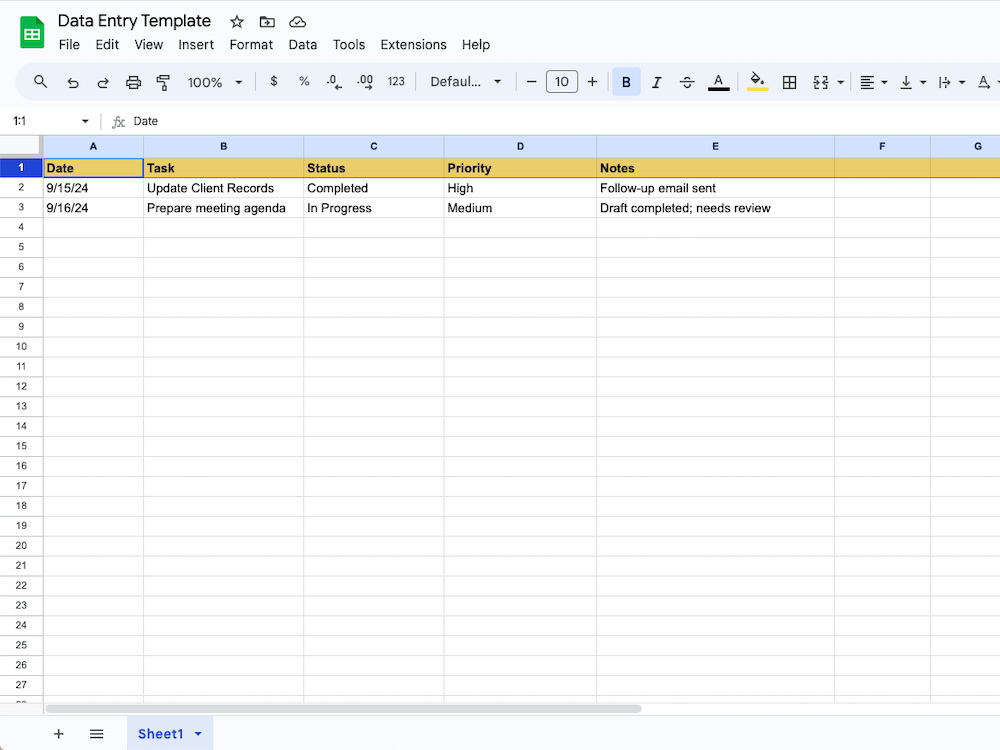
Task: Merge the selected cells
Action: pos(821,82)
